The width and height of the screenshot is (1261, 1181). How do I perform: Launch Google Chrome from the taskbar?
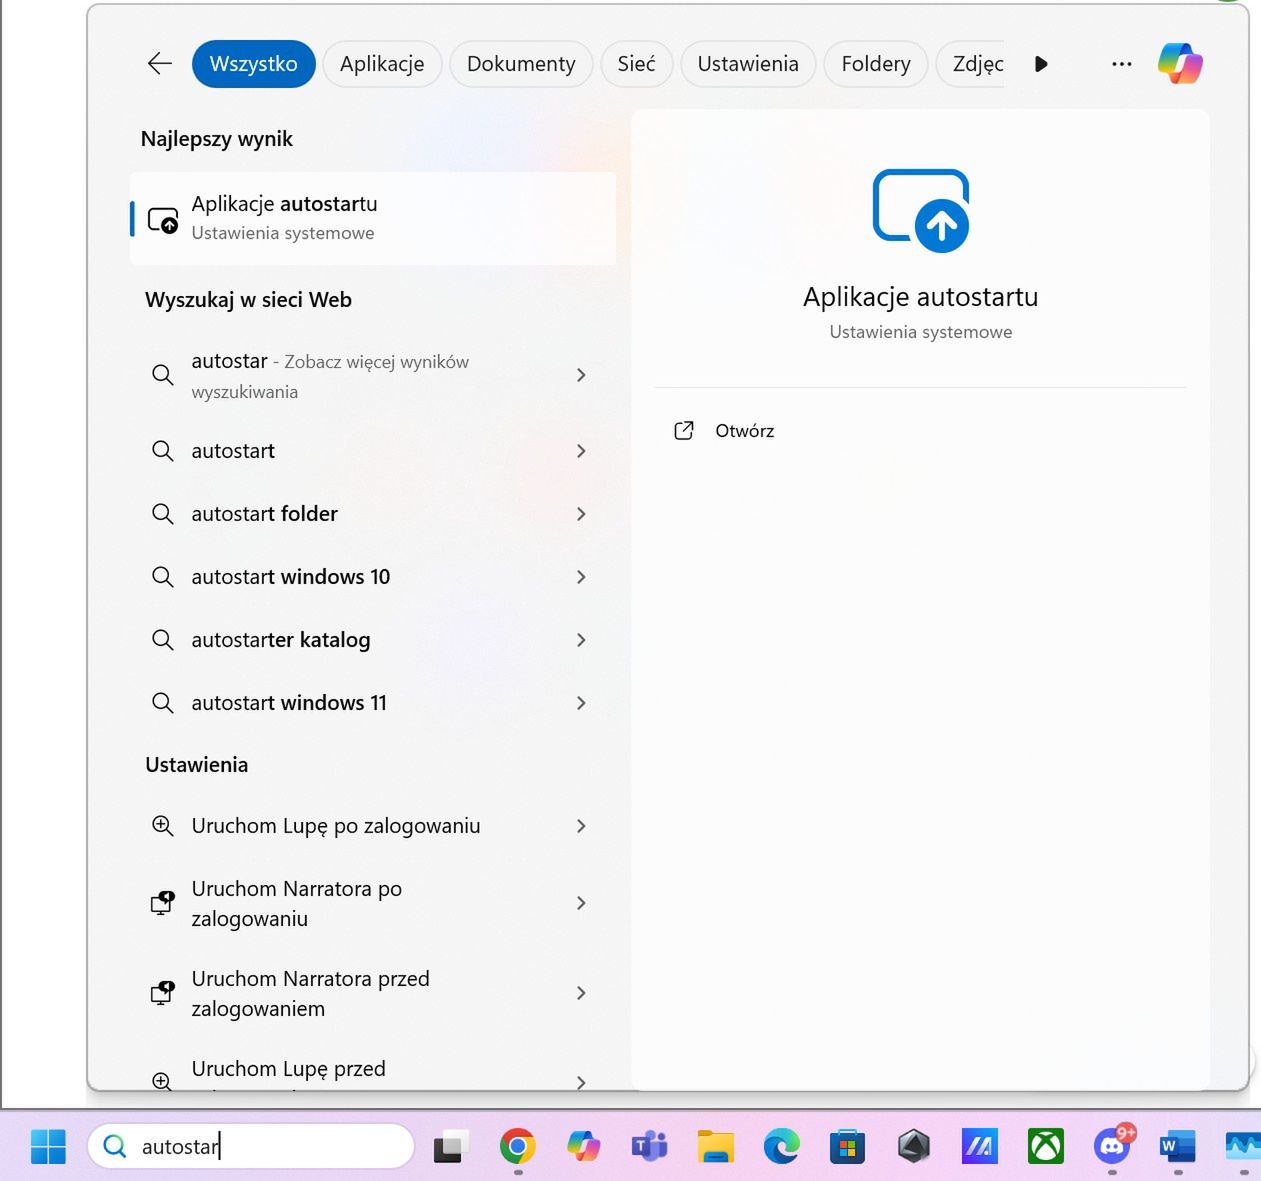[517, 1146]
